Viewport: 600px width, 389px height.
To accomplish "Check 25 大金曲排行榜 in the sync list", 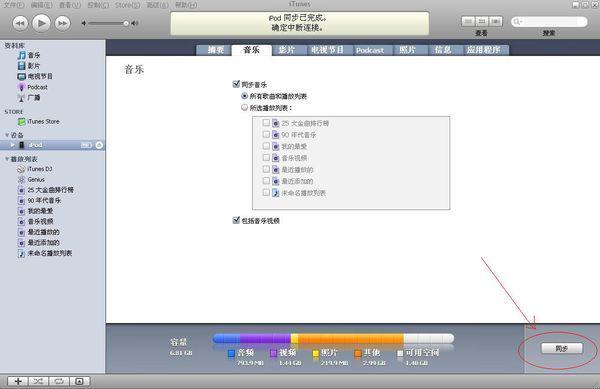I will pyautogui.click(x=266, y=123).
